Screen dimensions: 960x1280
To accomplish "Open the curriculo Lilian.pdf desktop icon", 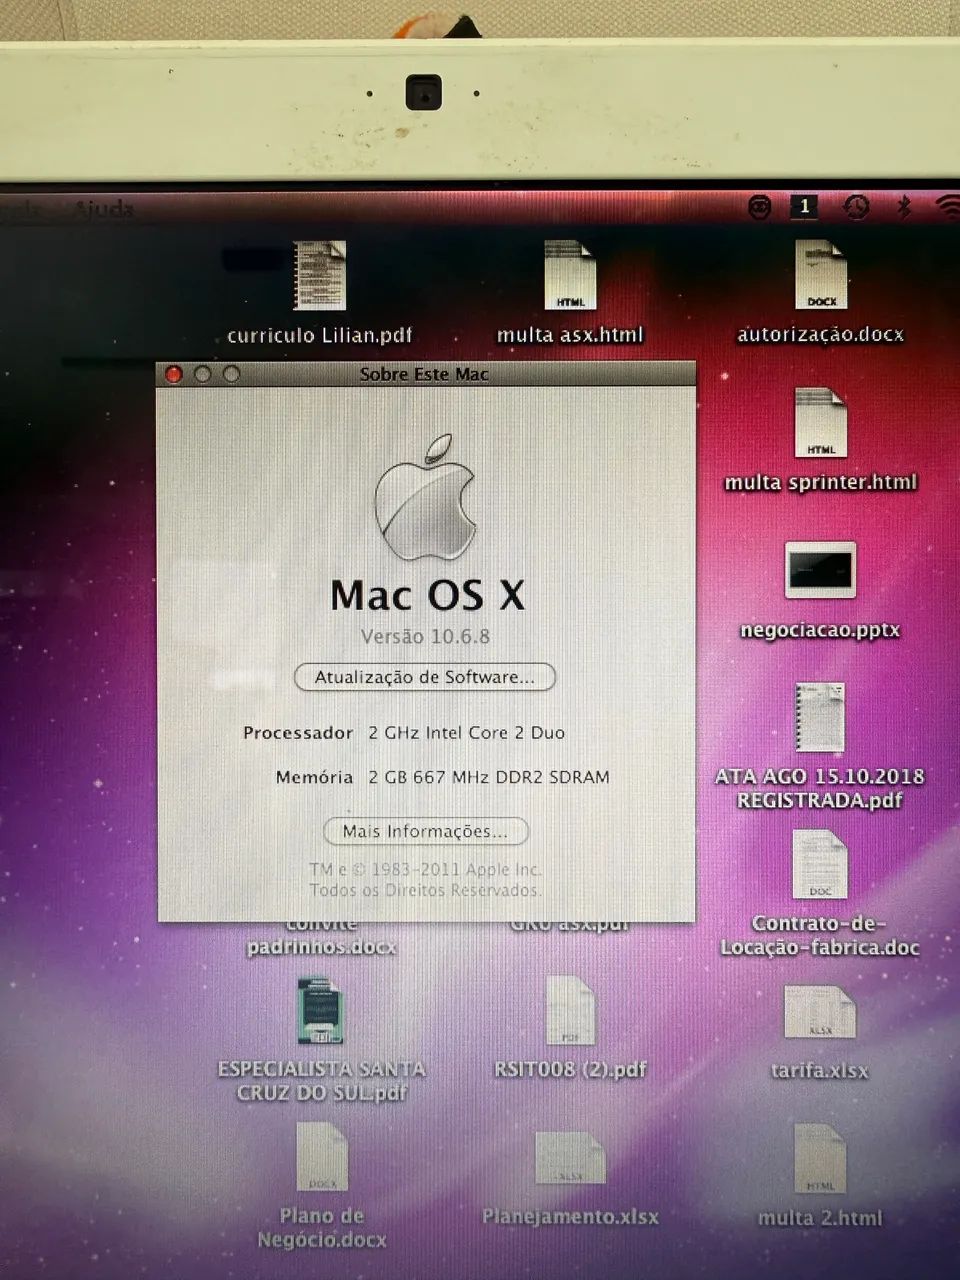I will click(318, 275).
